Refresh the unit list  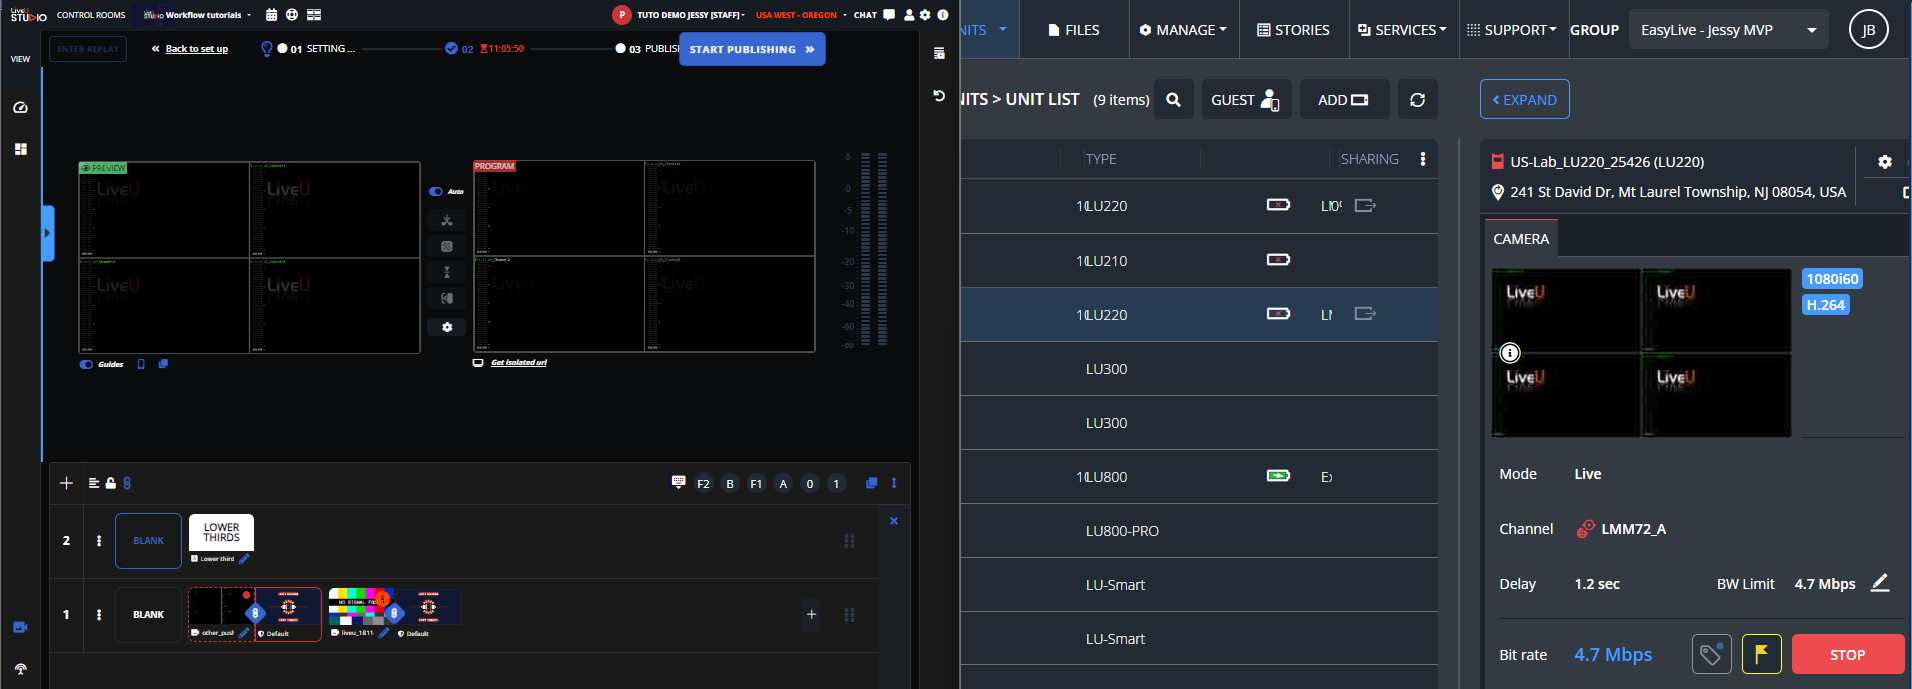[1418, 99]
